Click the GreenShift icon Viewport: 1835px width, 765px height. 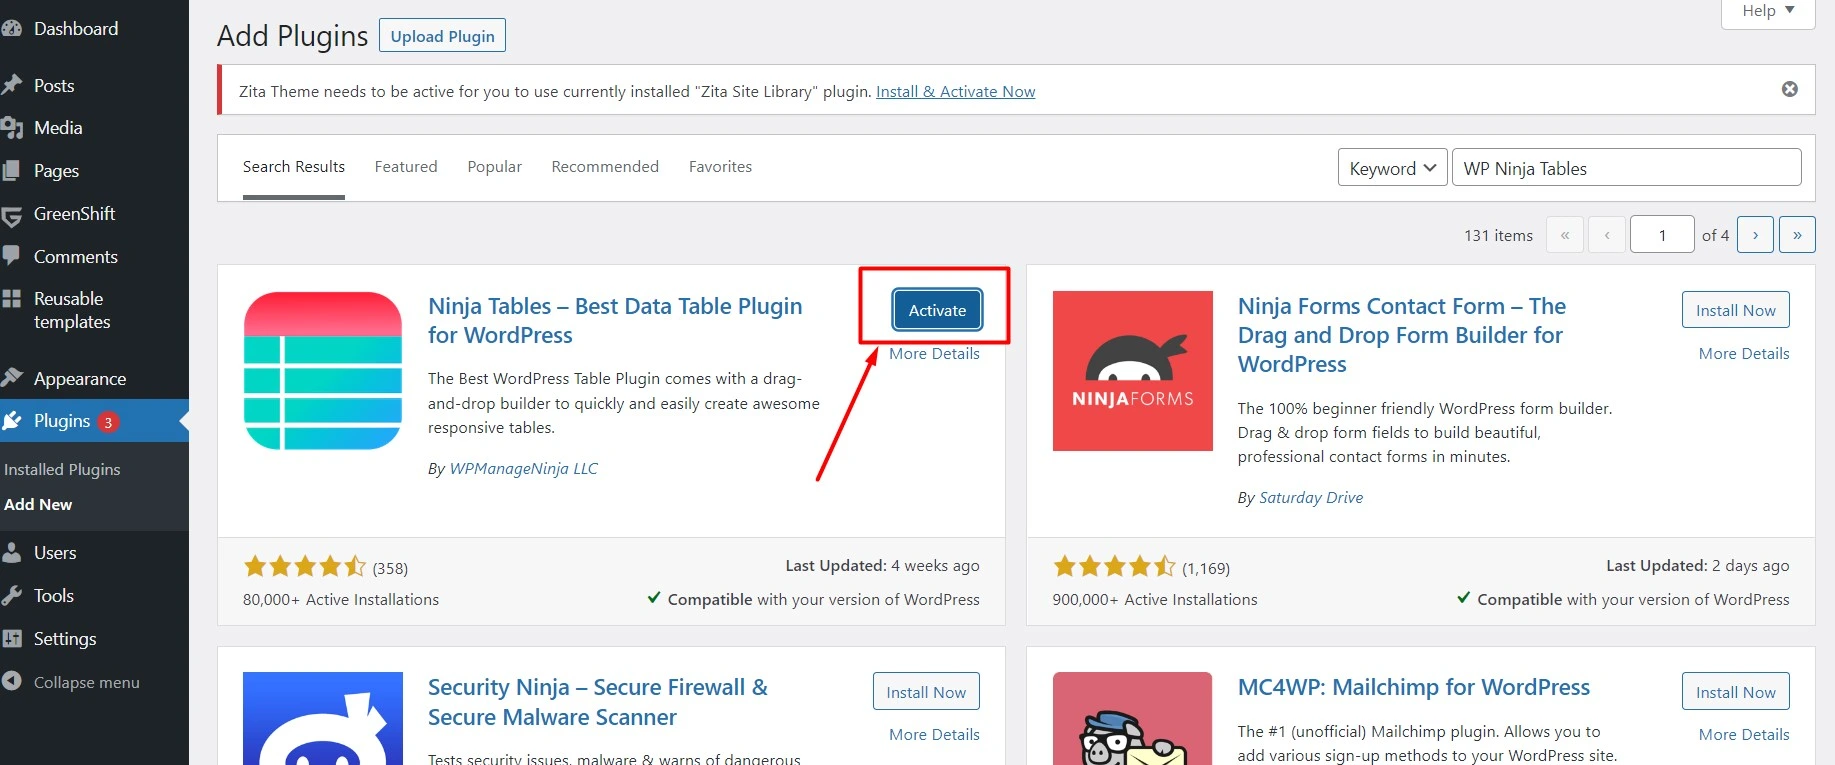(x=12, y=215)
